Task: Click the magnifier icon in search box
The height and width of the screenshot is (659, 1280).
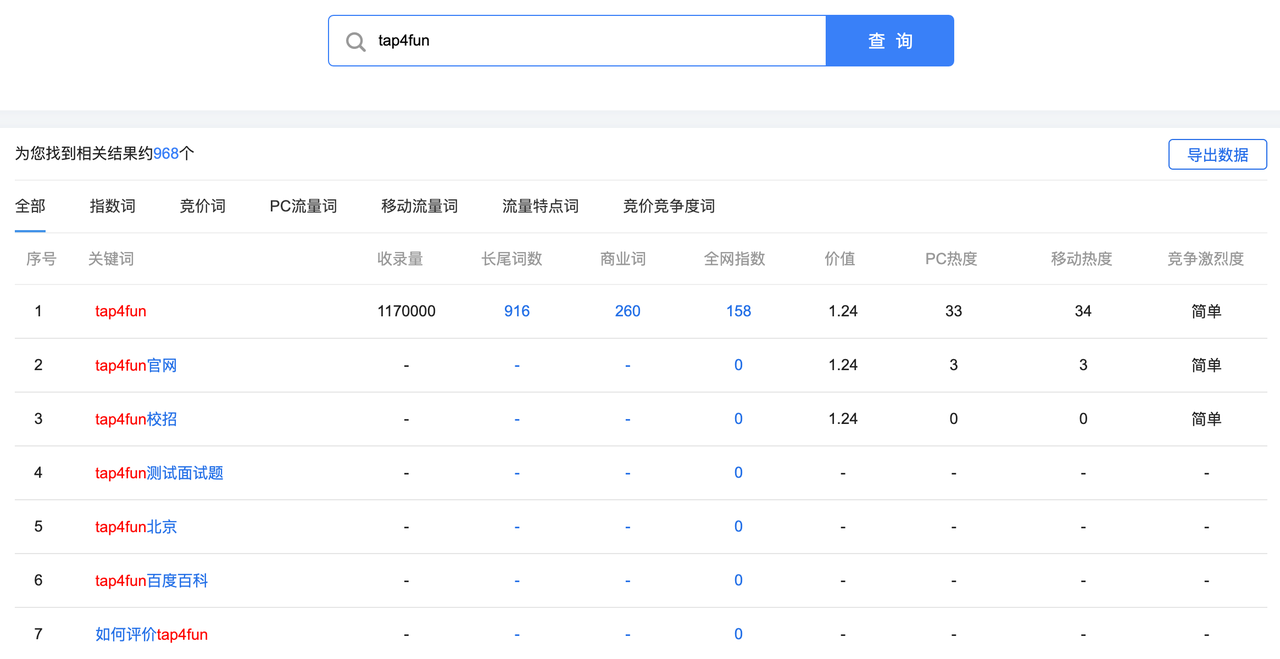Action: [x=355, y=42]
